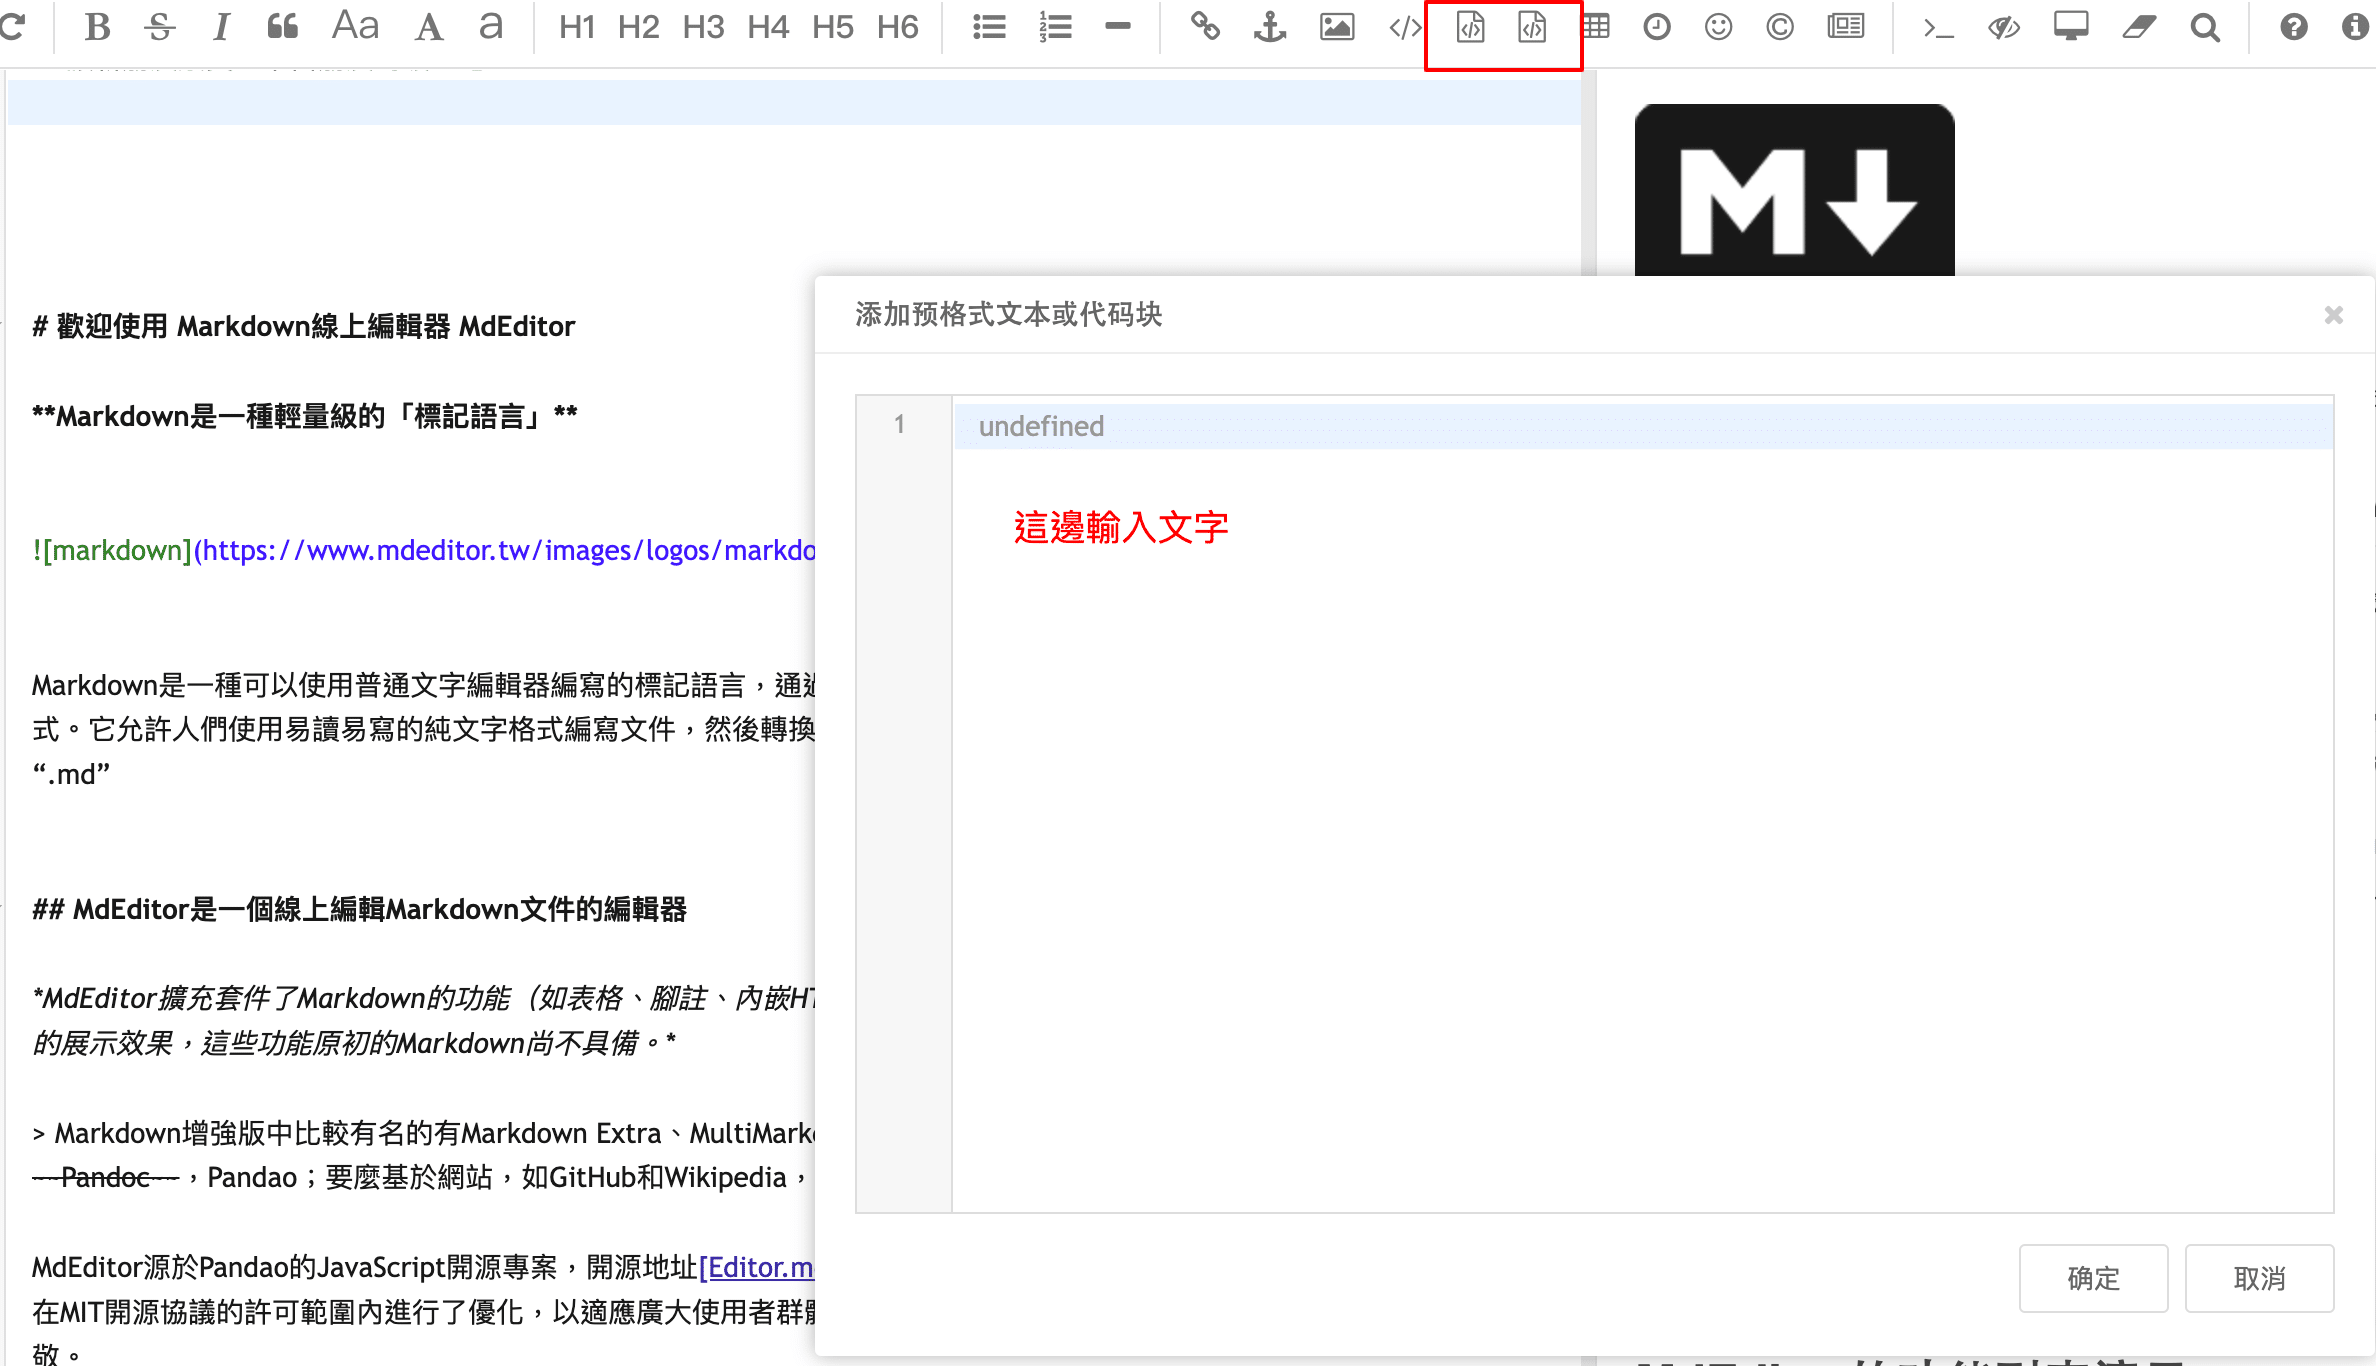
Task: Click the dialog title 添加预格式文本或代码块
Action: [x=1008, y=315]
